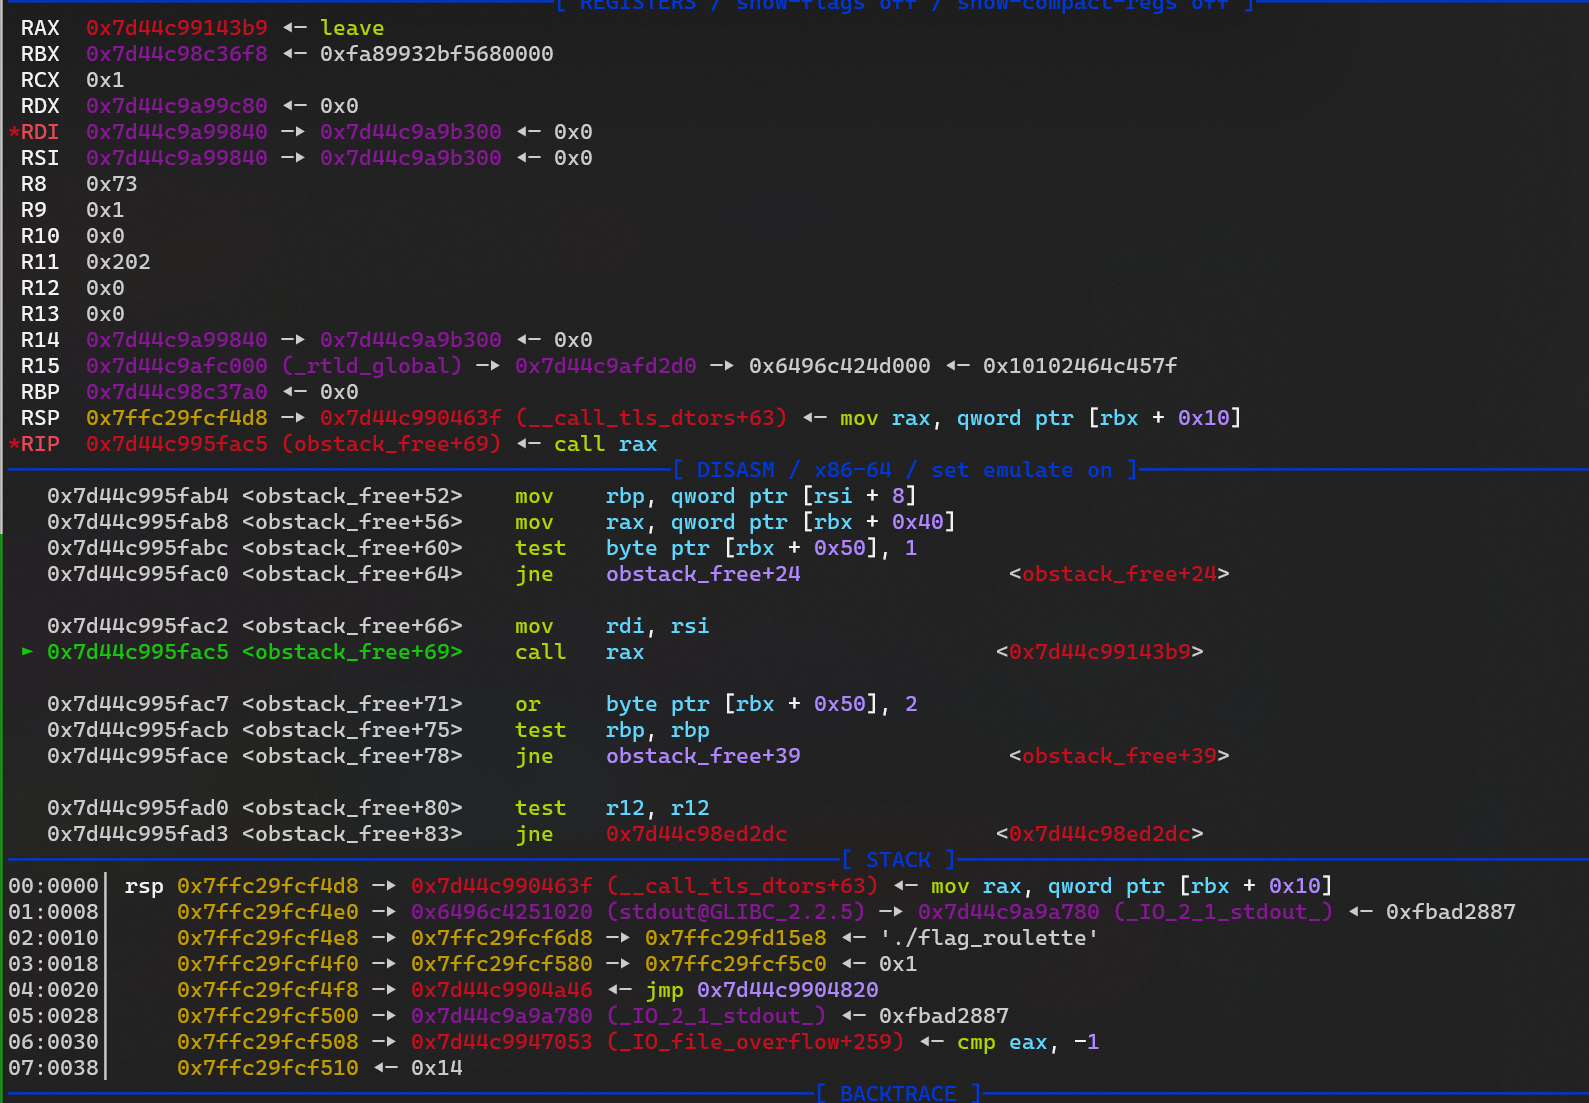
Task: Select the mov rdi, rsi instruction
Action: click(612, 626)
